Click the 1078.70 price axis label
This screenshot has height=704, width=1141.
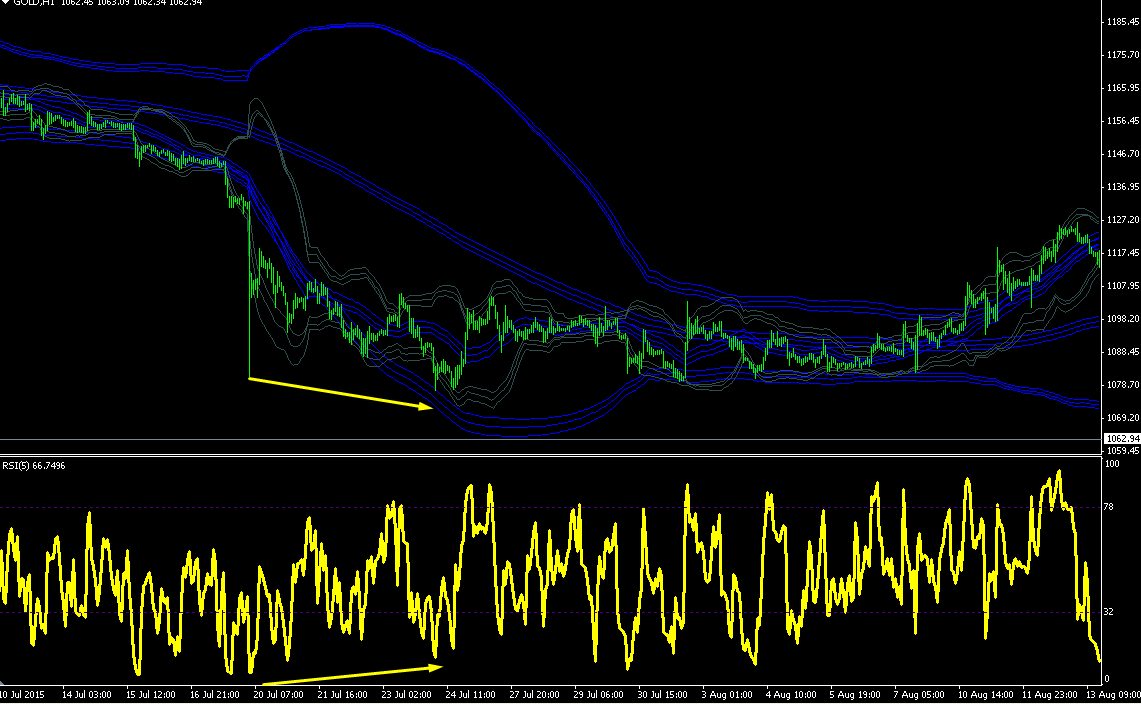(x=1123, y=384)
